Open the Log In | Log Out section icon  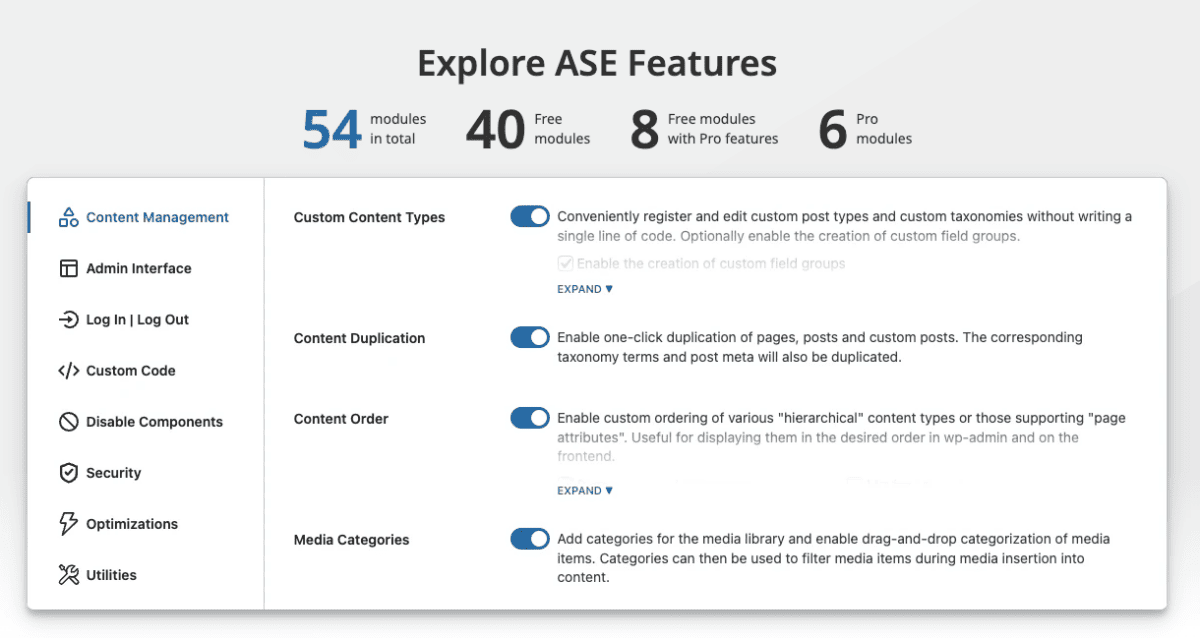pyautogui.click(x=68, y=319)
